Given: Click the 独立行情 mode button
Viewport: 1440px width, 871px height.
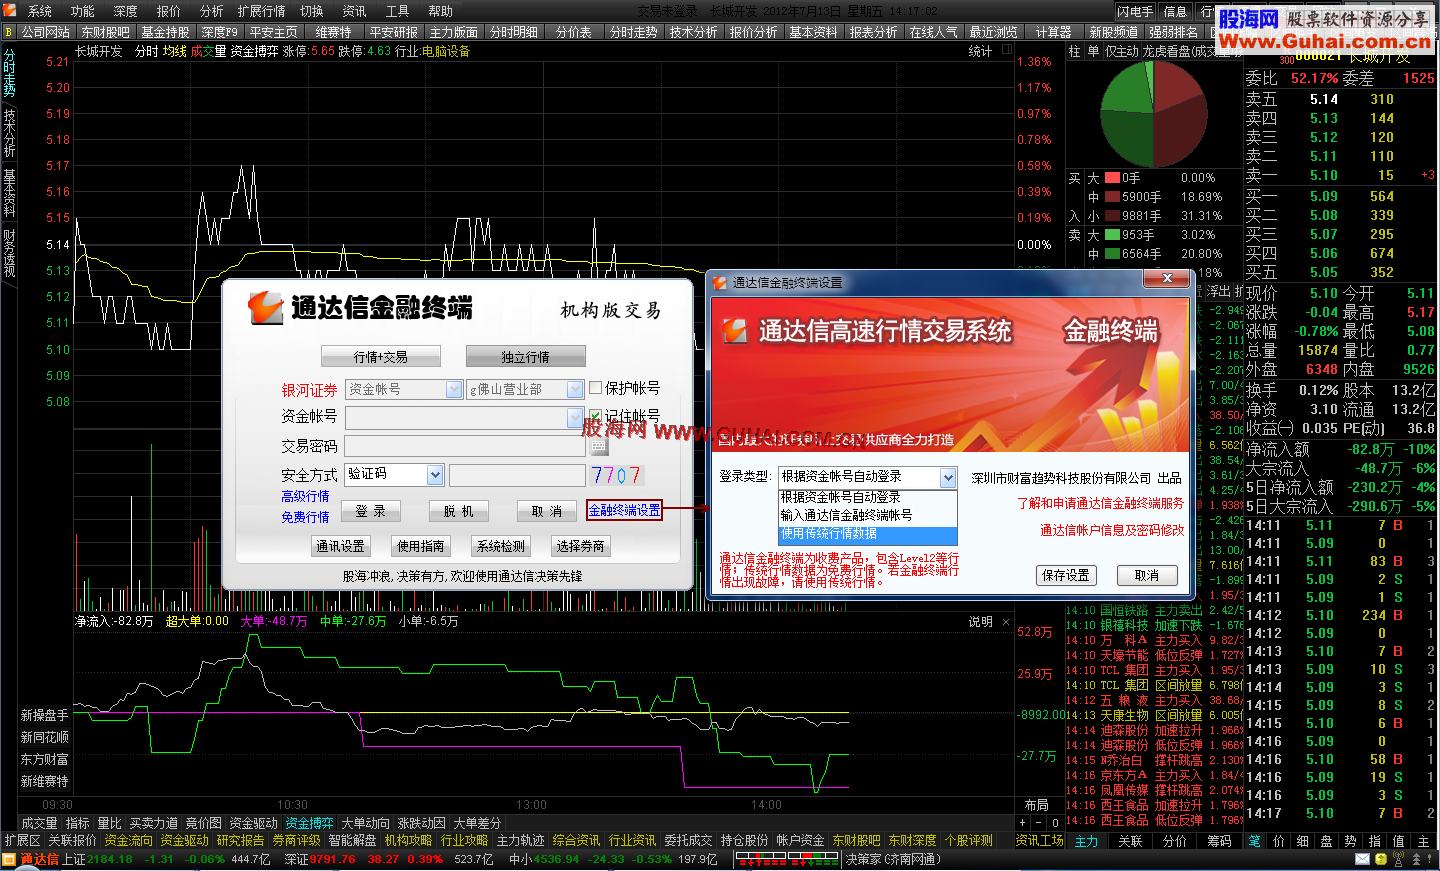Looking at the screenshot, I should [x=525, y=357].
